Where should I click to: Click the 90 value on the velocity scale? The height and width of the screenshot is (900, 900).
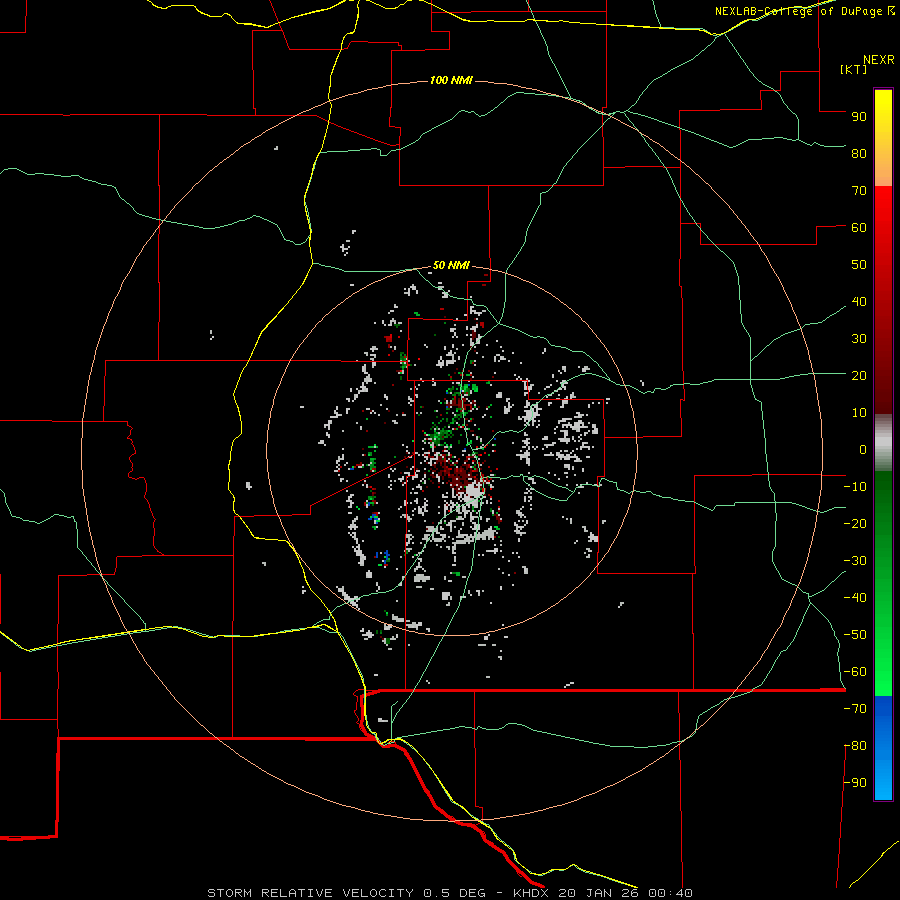point(859,117)
